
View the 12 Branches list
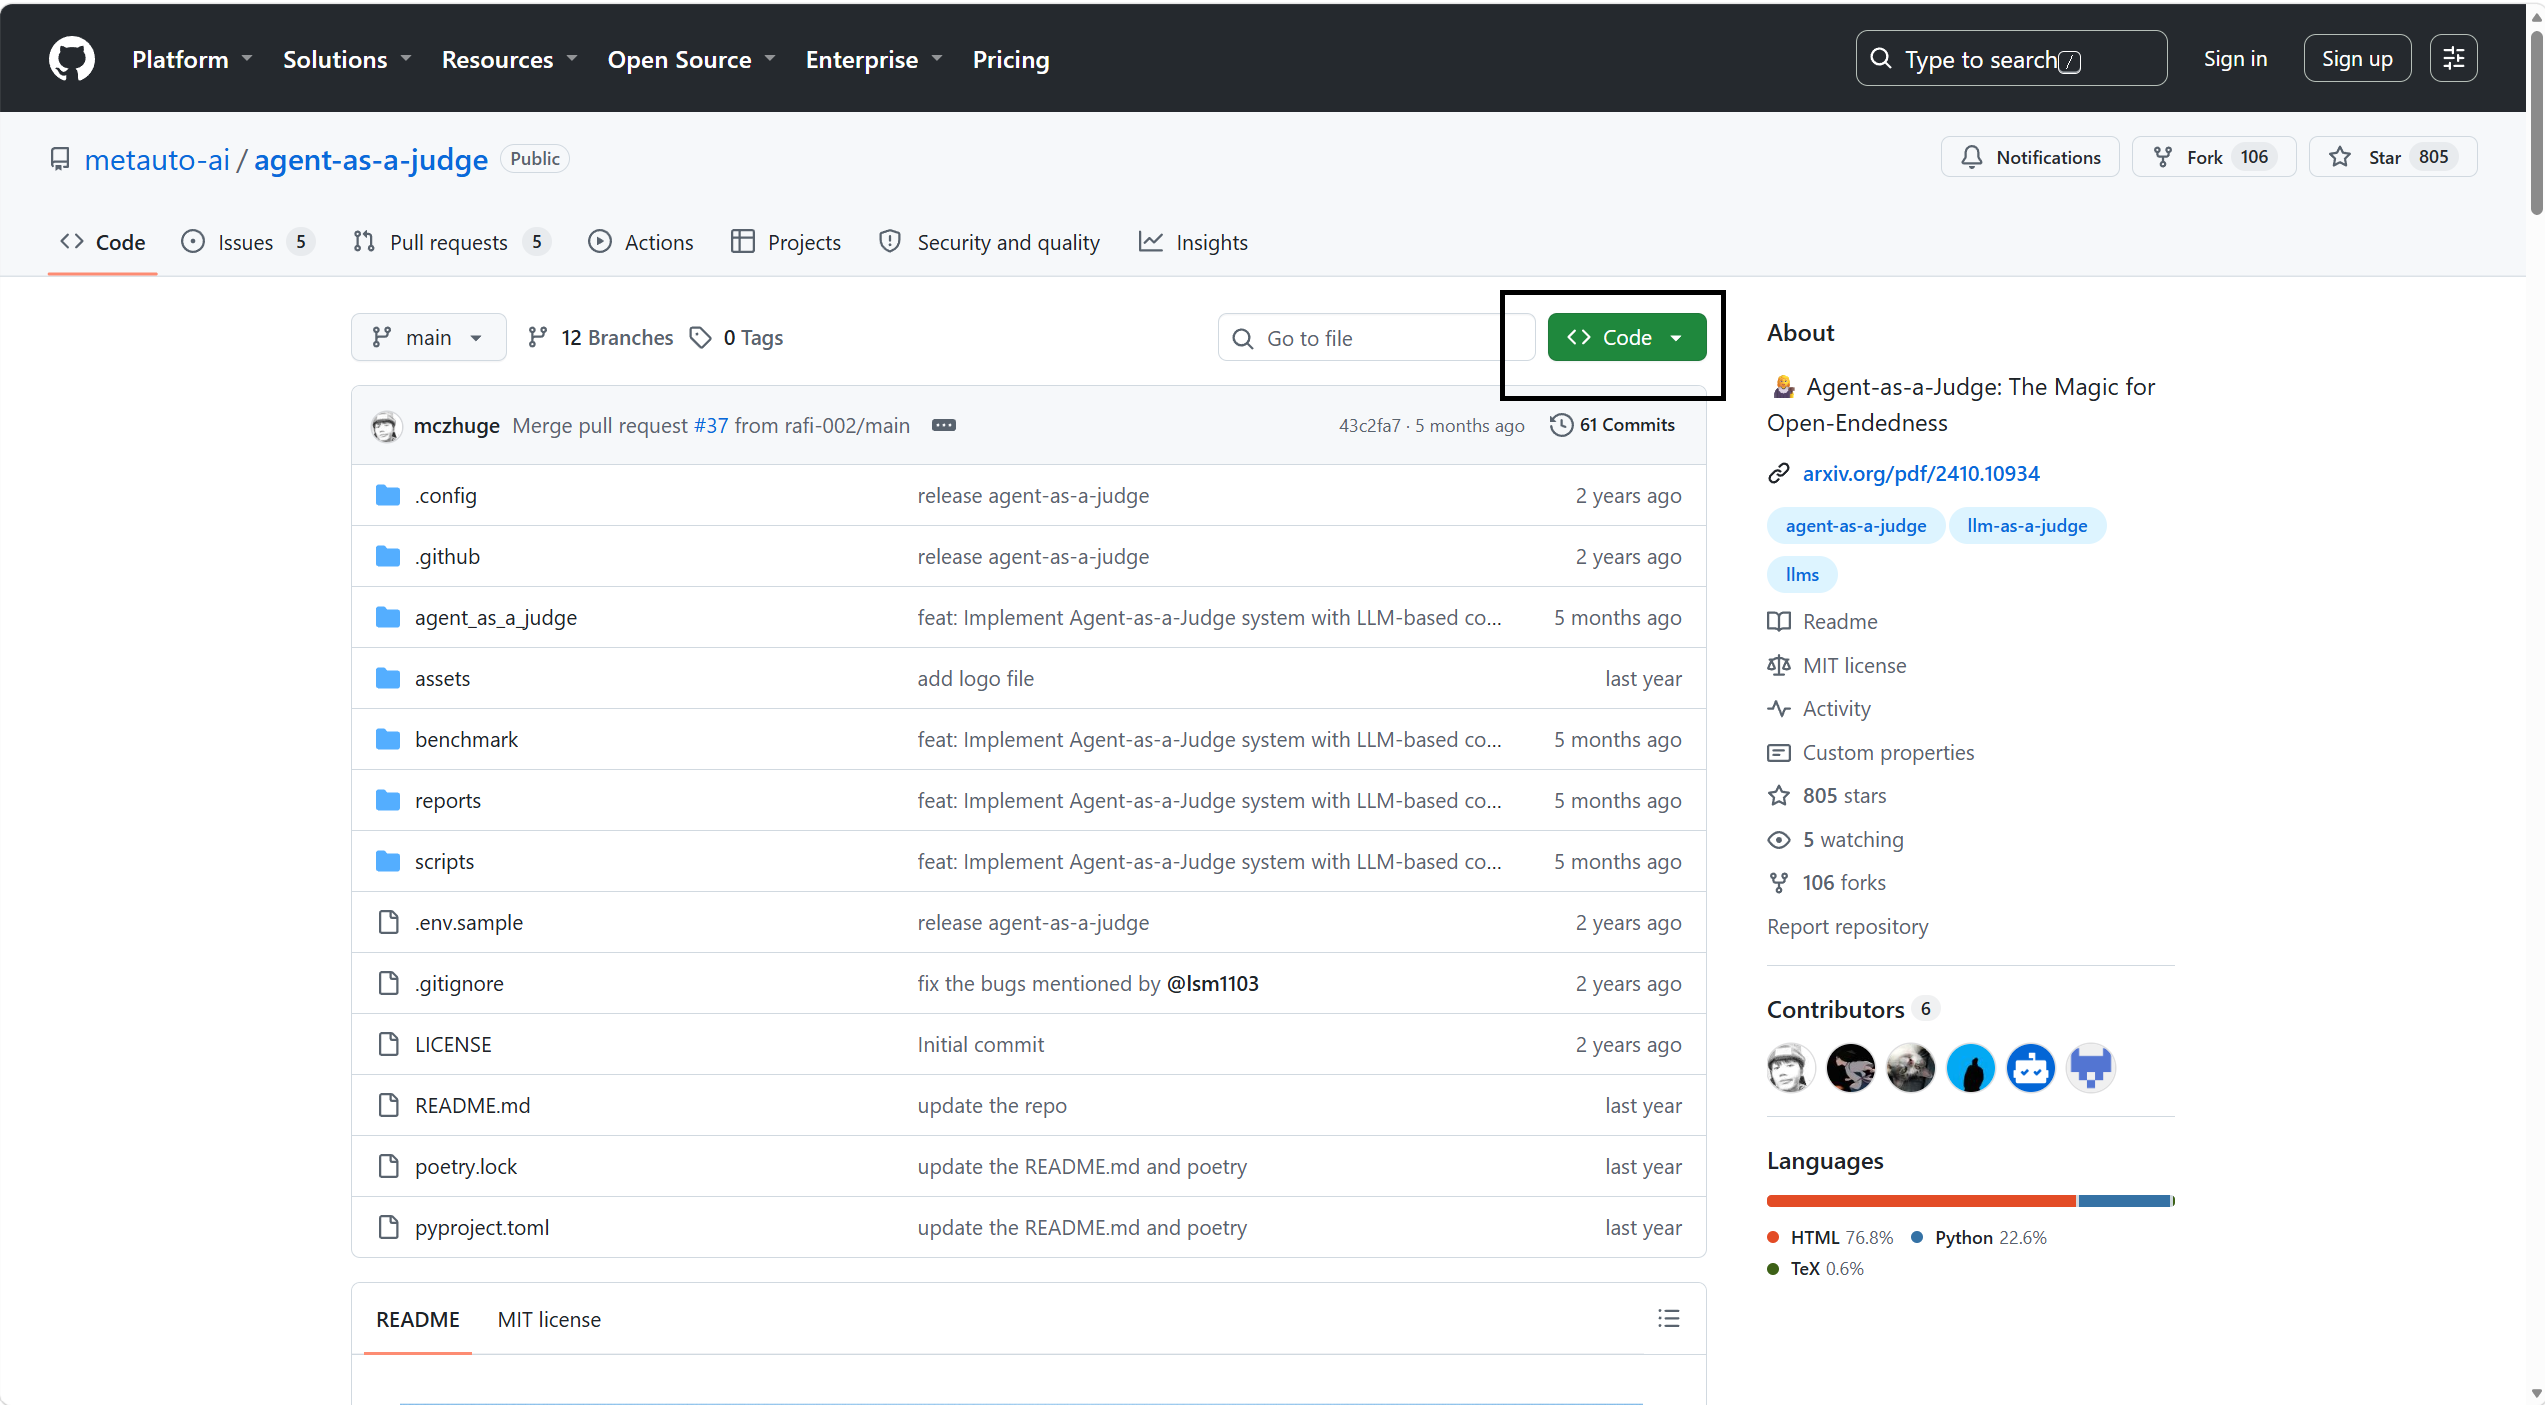point(601,338)
